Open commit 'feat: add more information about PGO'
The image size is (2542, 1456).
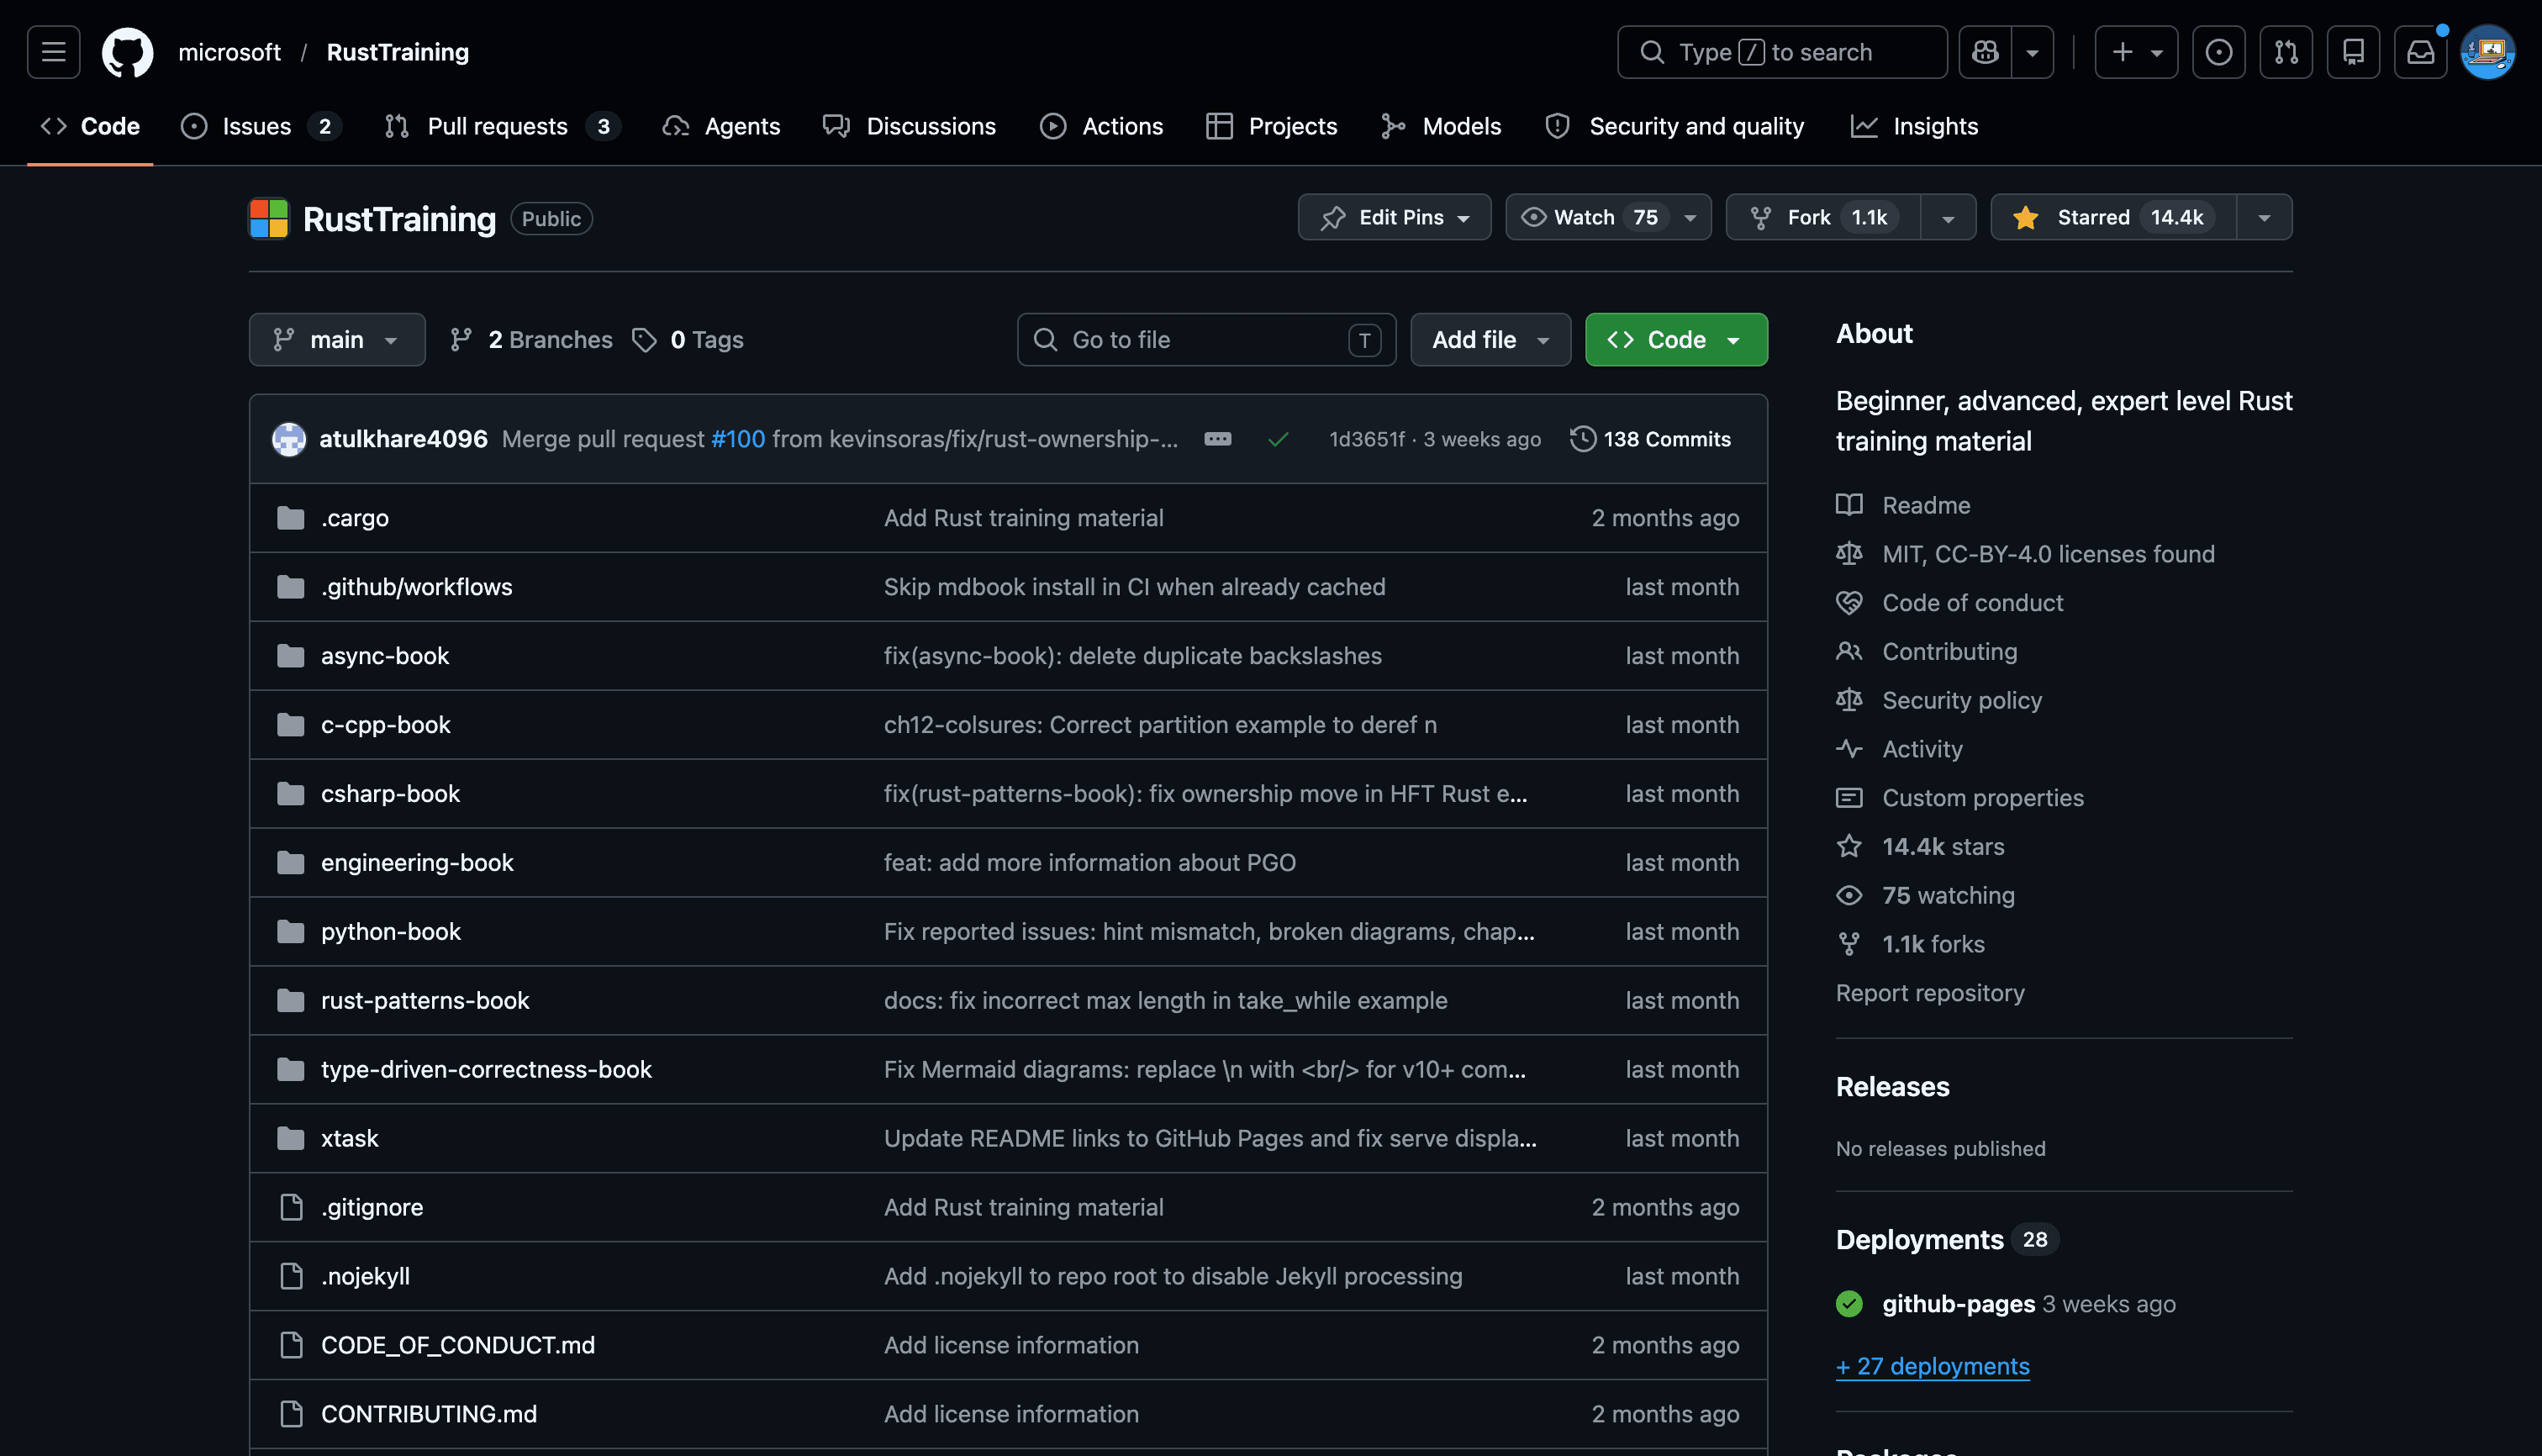coord(1090,863)
